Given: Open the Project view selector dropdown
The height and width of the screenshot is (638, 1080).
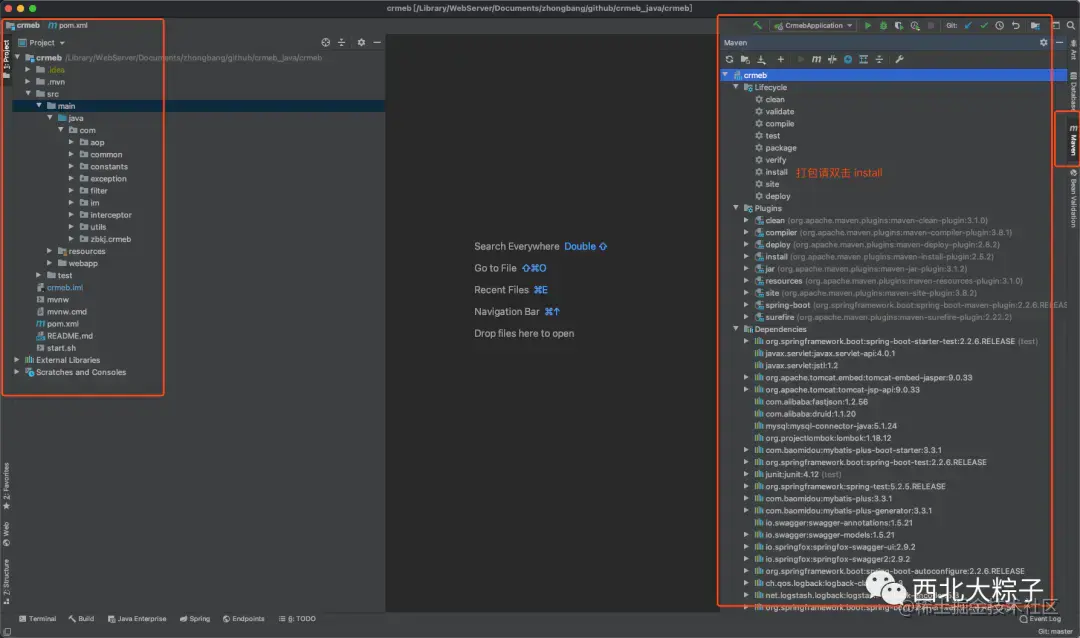Looking at the screenshot, I should pyautogui.click(x=41, y=43).
